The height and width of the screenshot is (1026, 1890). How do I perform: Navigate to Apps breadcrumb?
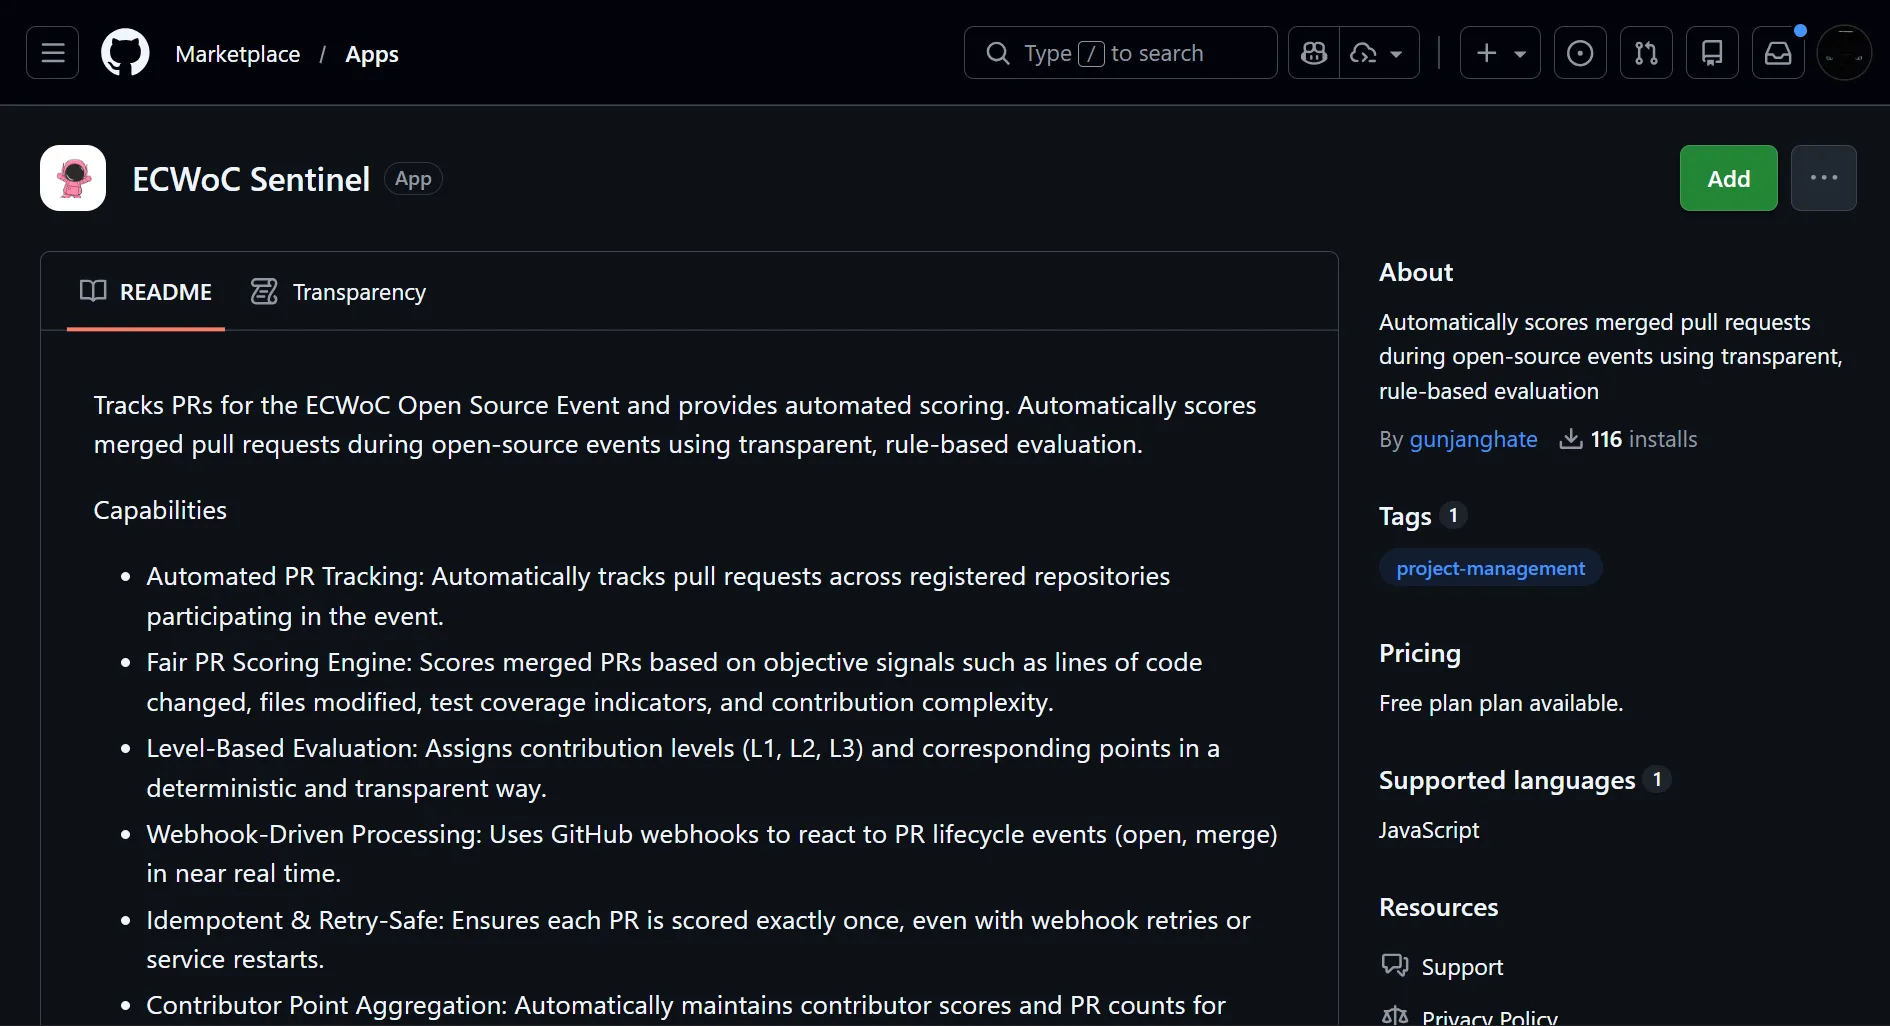pos(372,54)
